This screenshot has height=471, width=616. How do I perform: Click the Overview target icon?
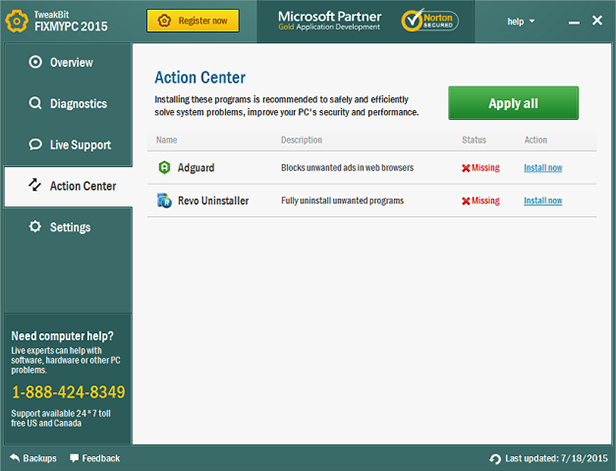point(35,62)
